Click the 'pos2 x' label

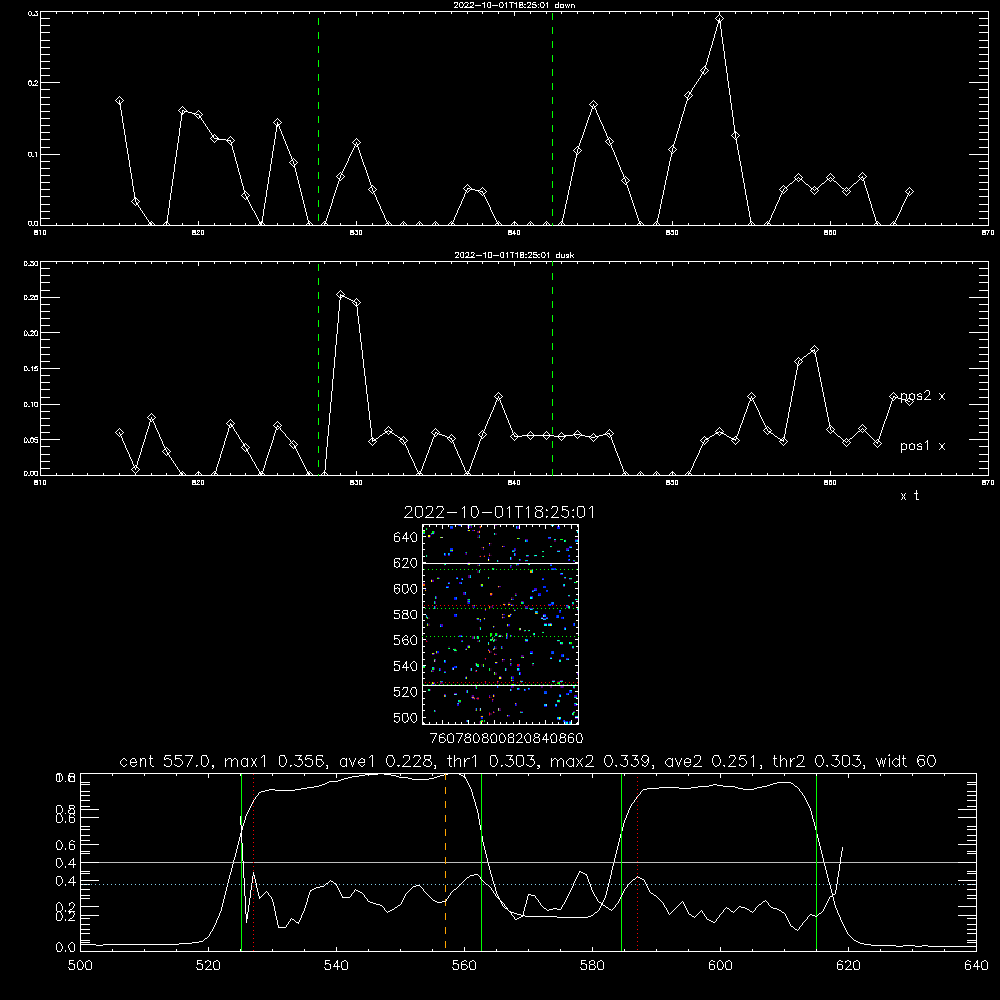pos(922,396)
